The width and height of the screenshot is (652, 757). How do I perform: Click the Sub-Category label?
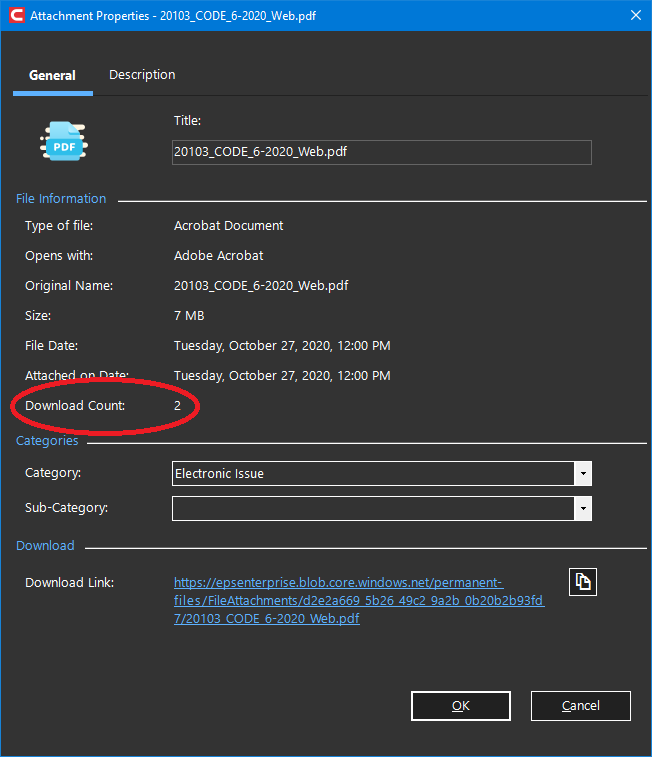tap(67, 508)
